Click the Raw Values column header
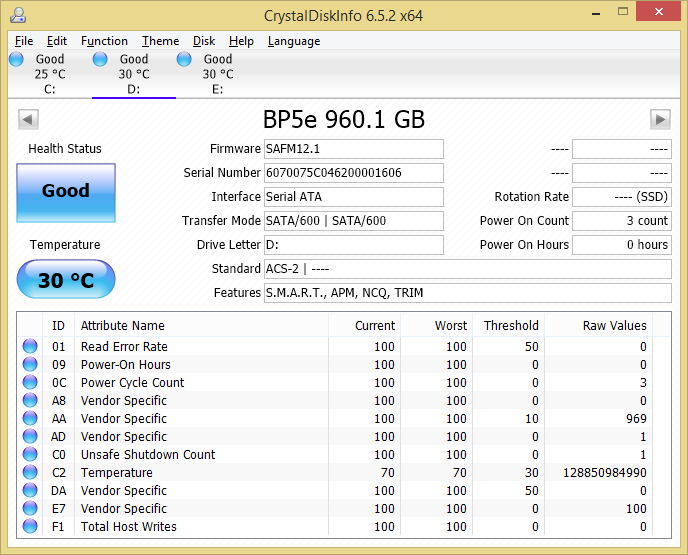Image resolution: width=688 pixels, height=555 pixels. (614, 325)
